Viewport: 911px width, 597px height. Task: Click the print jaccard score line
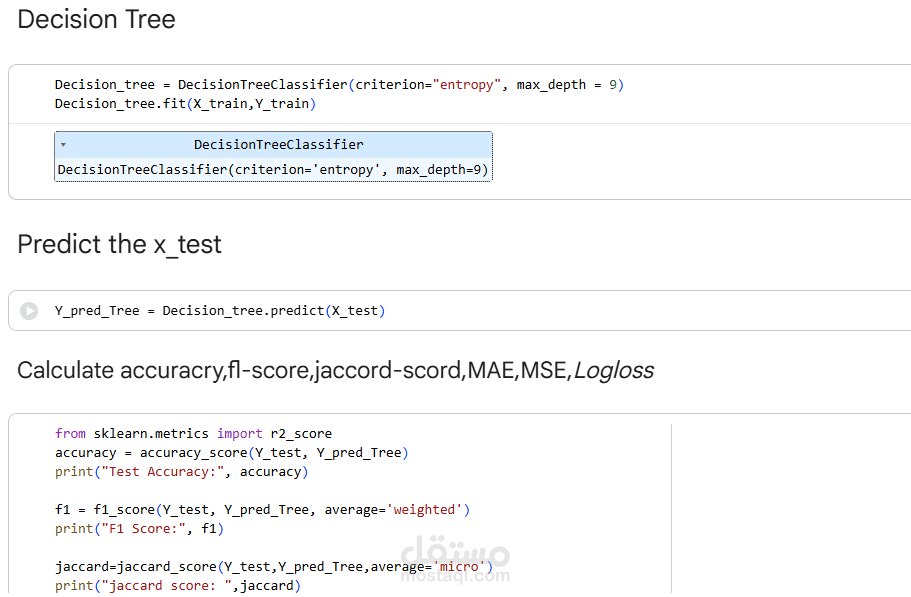177,586
